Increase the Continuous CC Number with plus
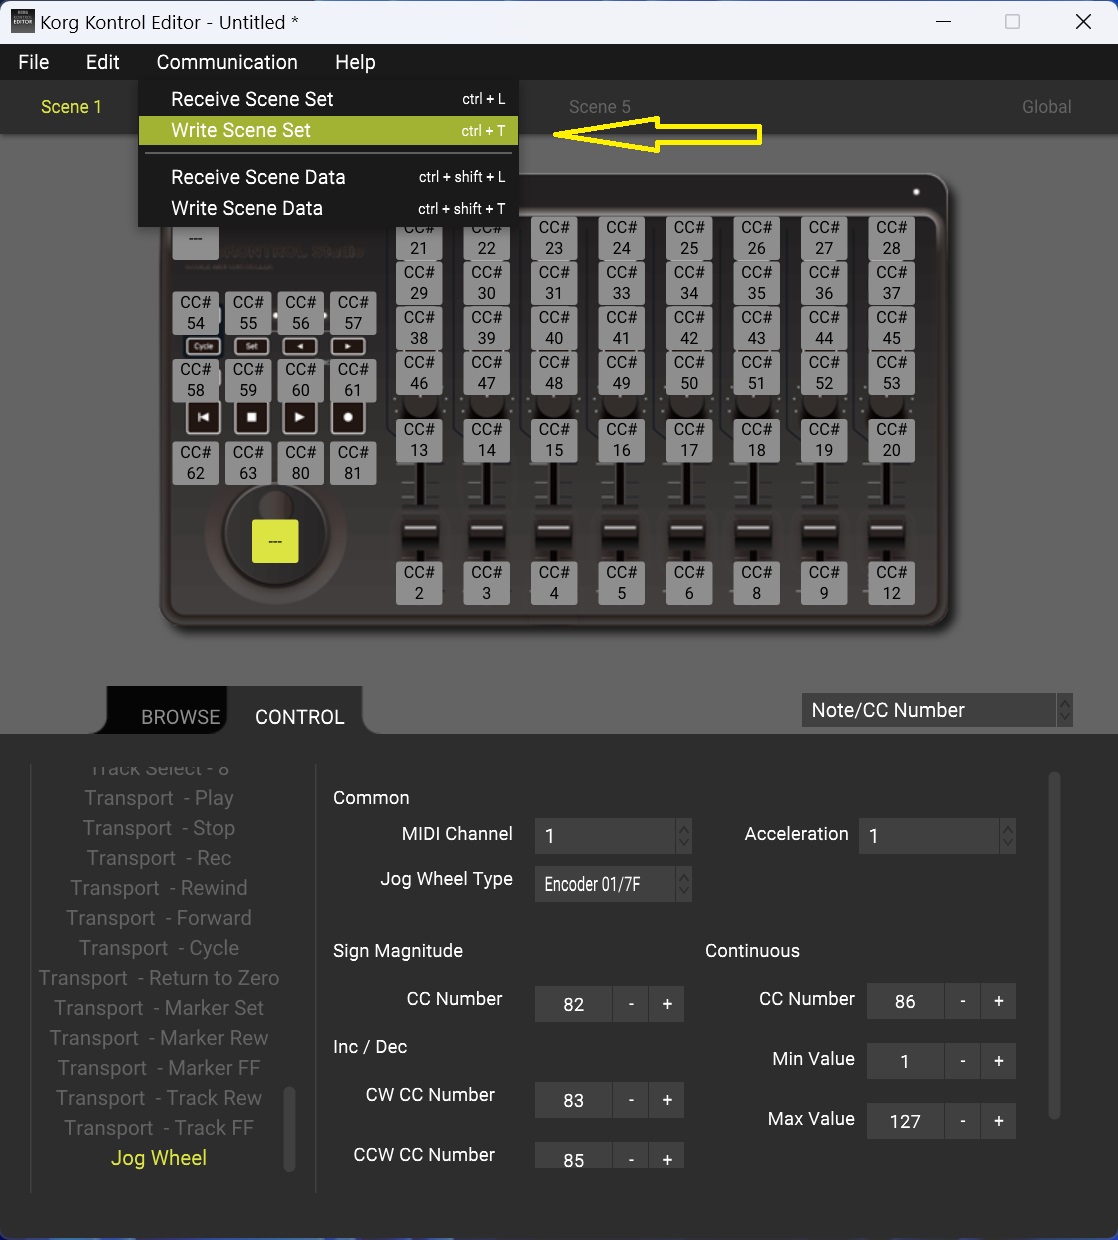The width and height of the screenshot is (1118, 1240). coord(999,1001)
